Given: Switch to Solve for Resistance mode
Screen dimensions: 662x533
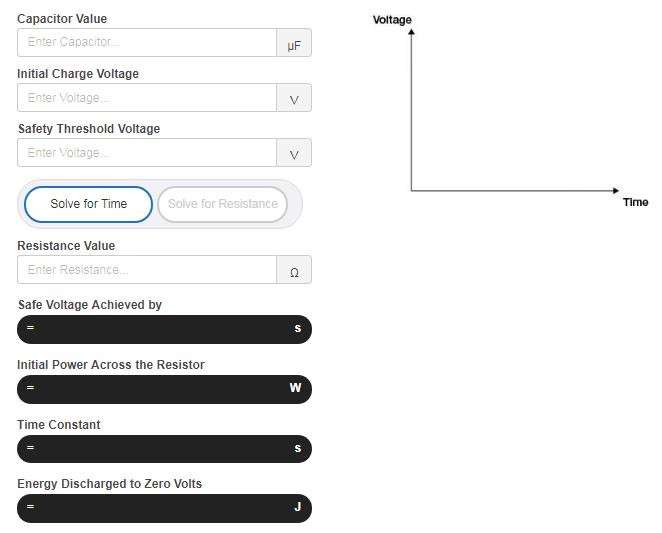Looking at the screenshot, I should 223,204.
